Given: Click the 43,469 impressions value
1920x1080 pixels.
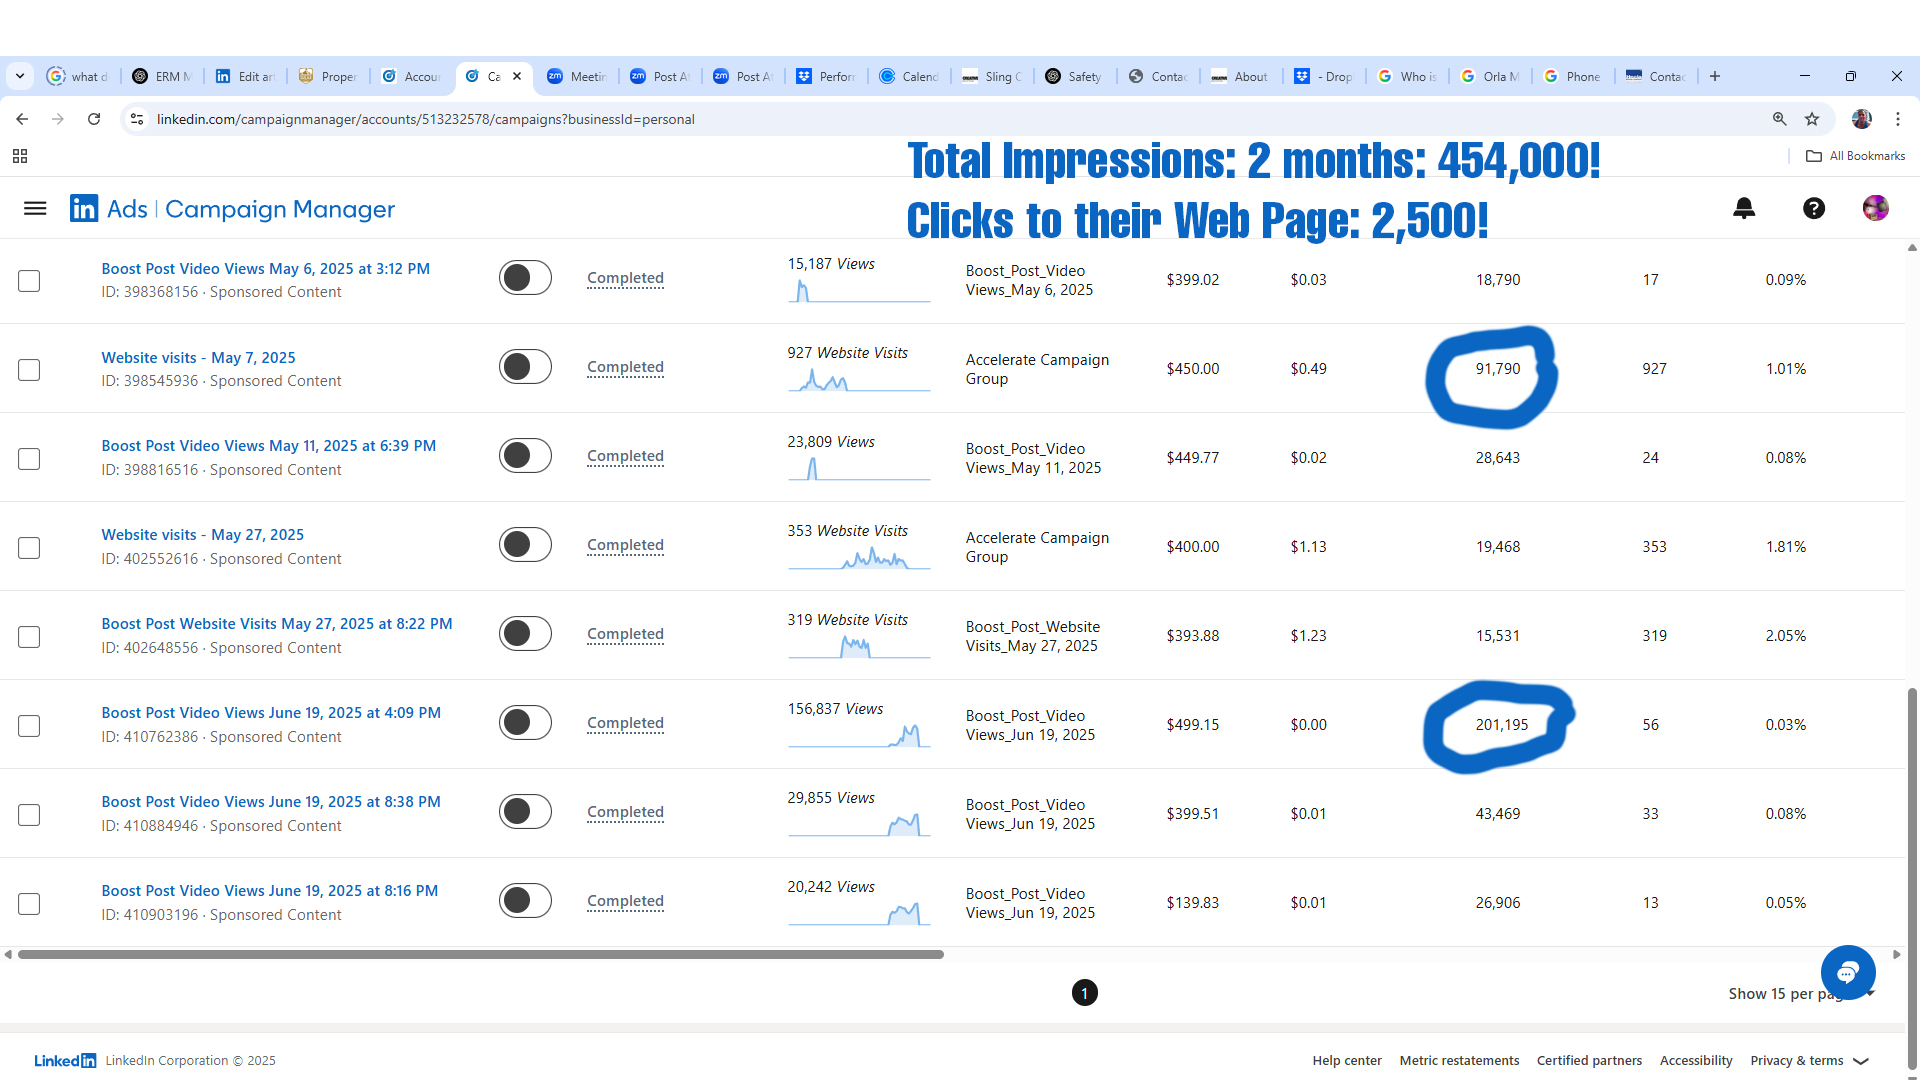Looking at the screenshot, I should [x=1498, y=814].
